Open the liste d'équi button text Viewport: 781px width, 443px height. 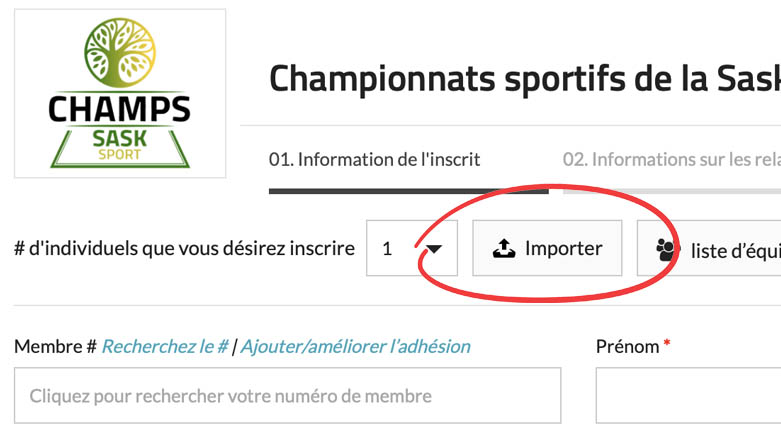coord(735,250)
